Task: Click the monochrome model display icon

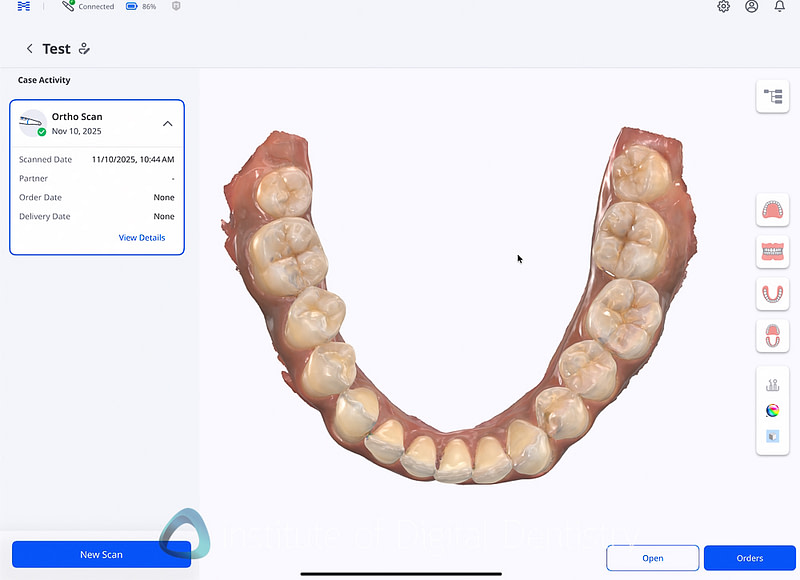Action: tap(772, 437)
